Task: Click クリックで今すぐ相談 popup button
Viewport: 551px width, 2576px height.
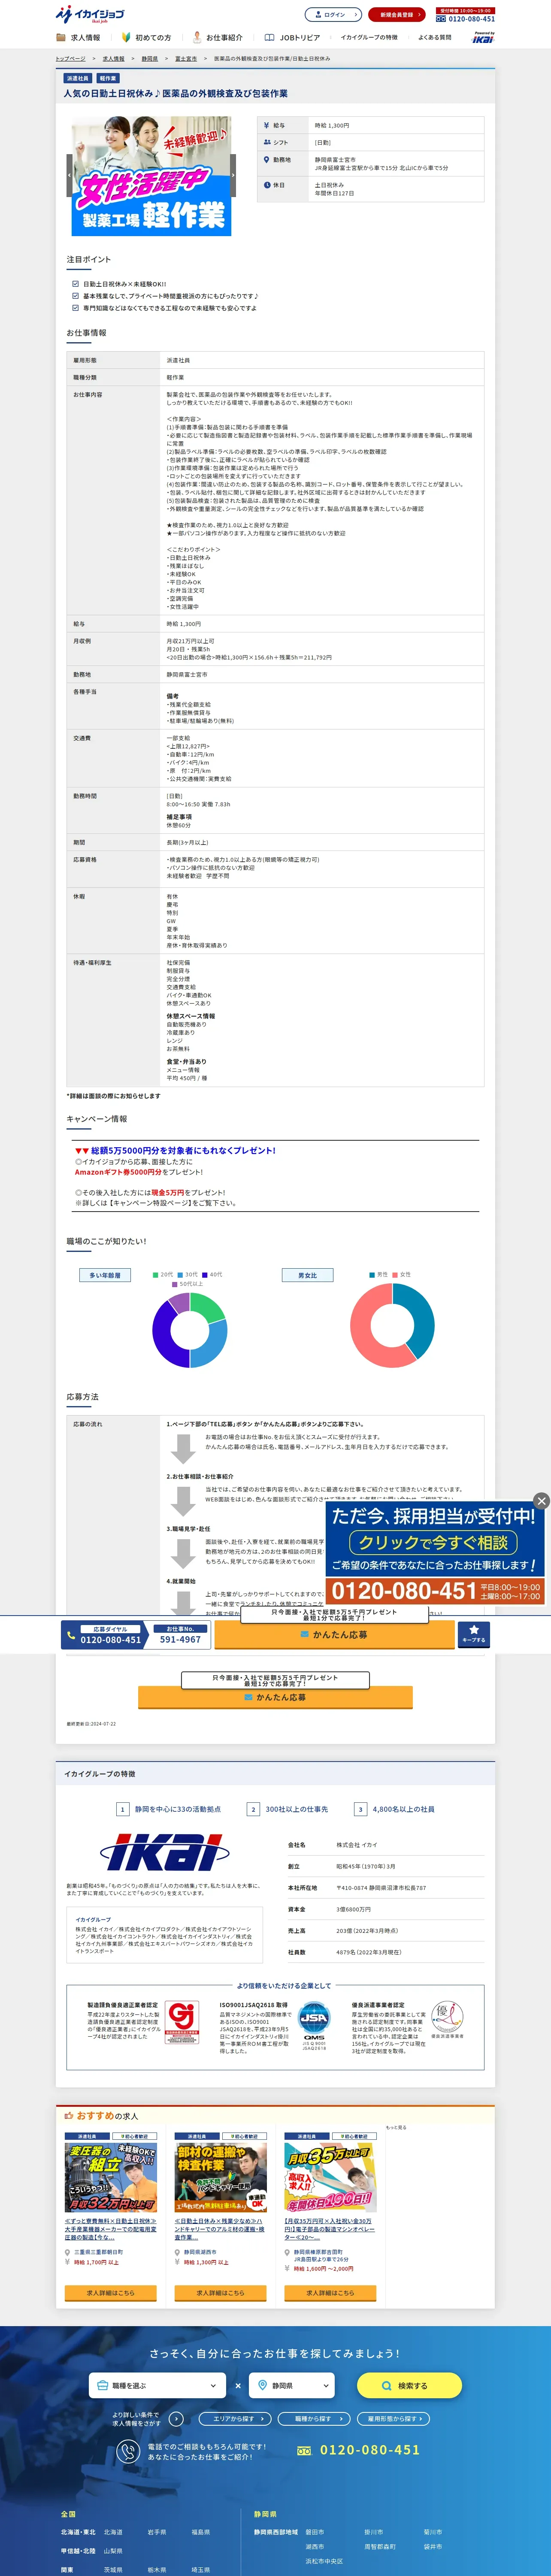Action: pos(433,1543)
